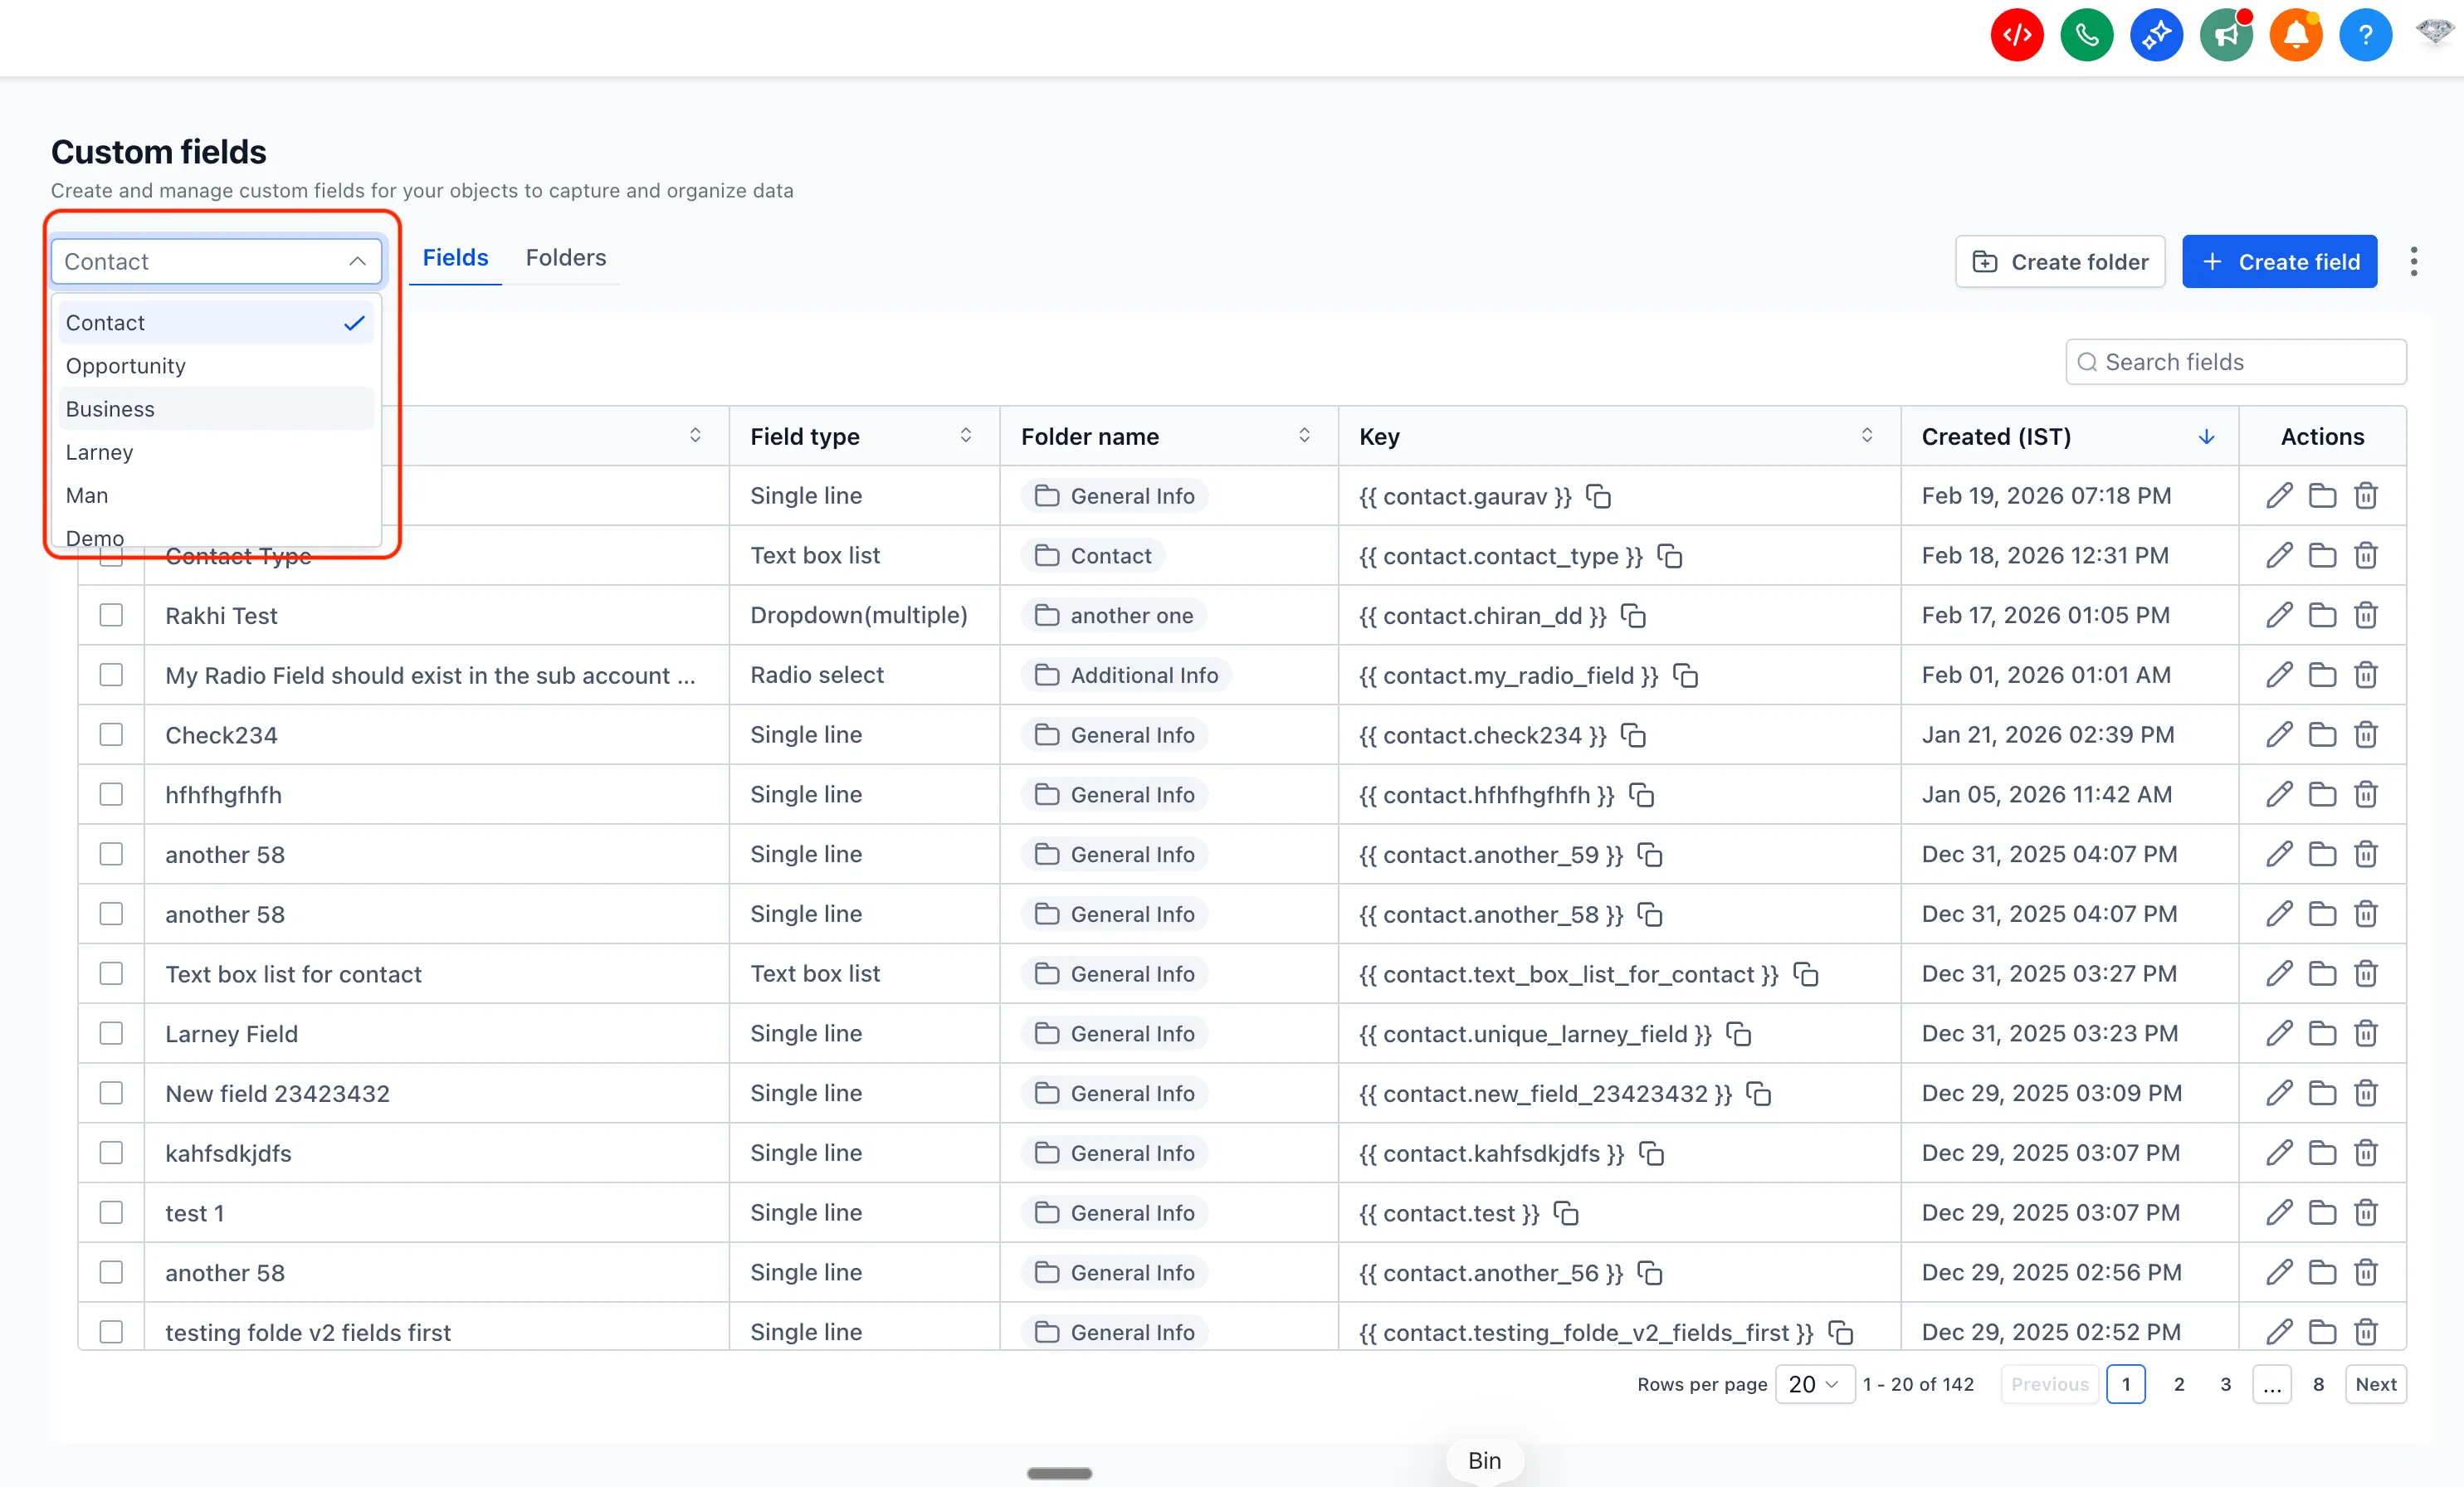Copy the contact.gaurav key
This screenshot has height=1487, width=2464.
click(1598, 497)
